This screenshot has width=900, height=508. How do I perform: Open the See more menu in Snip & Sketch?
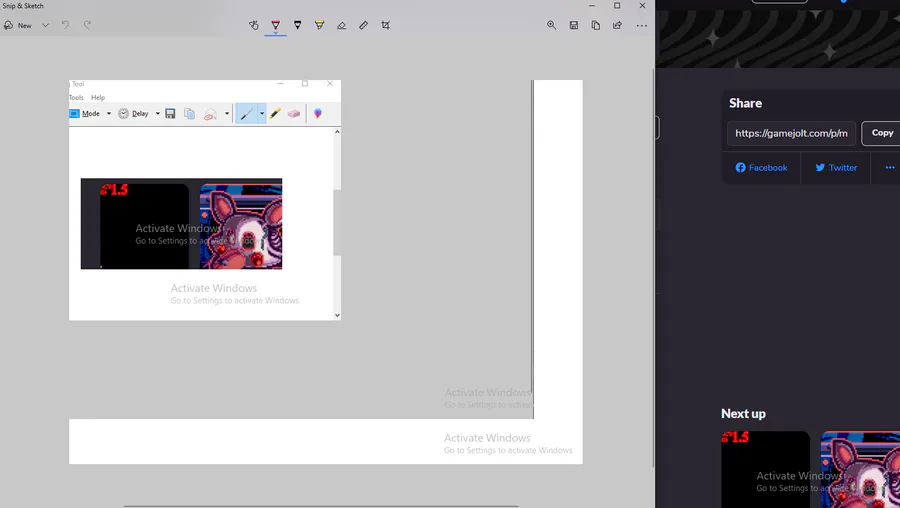(642, 25)
